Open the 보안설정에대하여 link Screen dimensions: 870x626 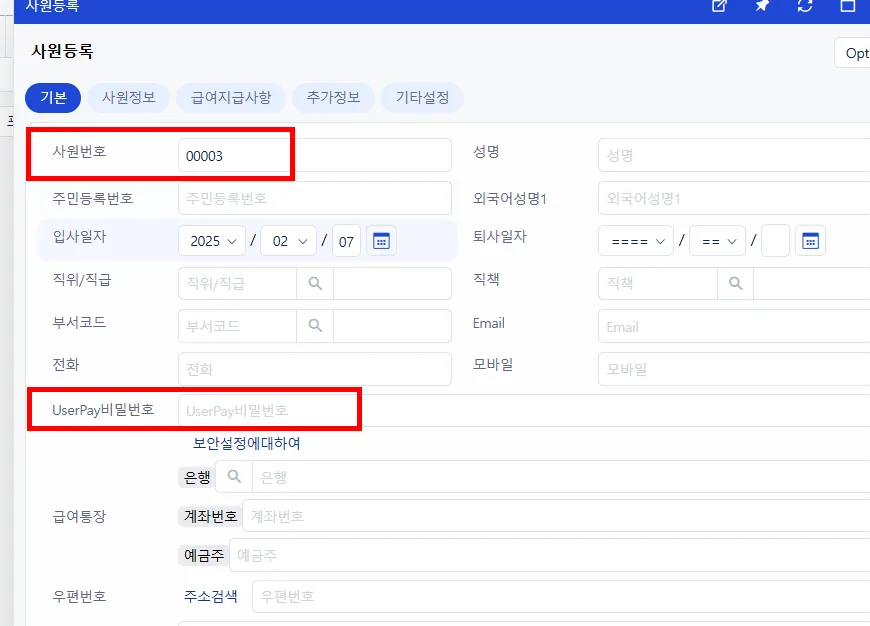[x=246, y=443]
